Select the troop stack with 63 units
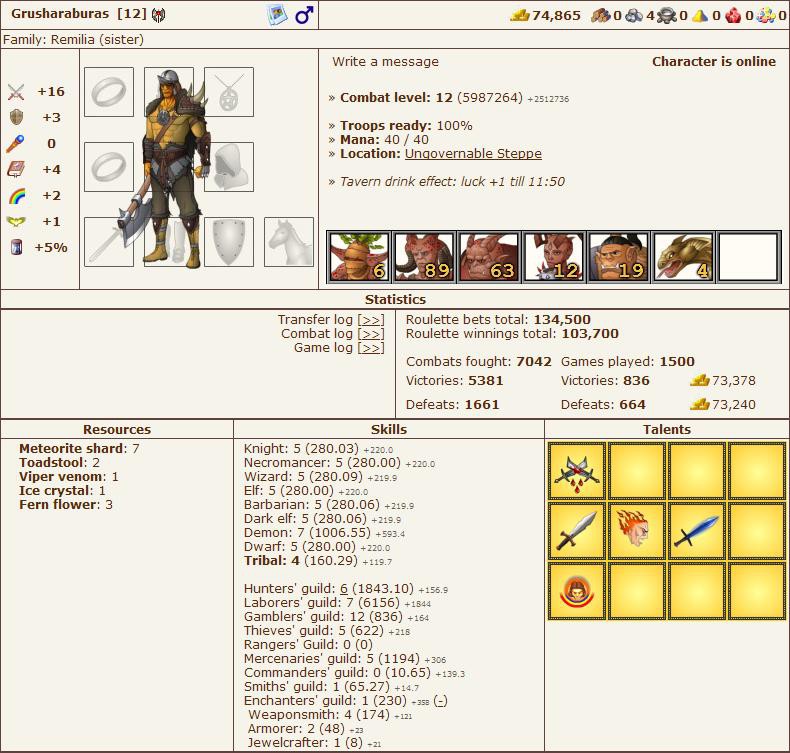The height and width of the screenshot is (753, 790). point(489,257)
